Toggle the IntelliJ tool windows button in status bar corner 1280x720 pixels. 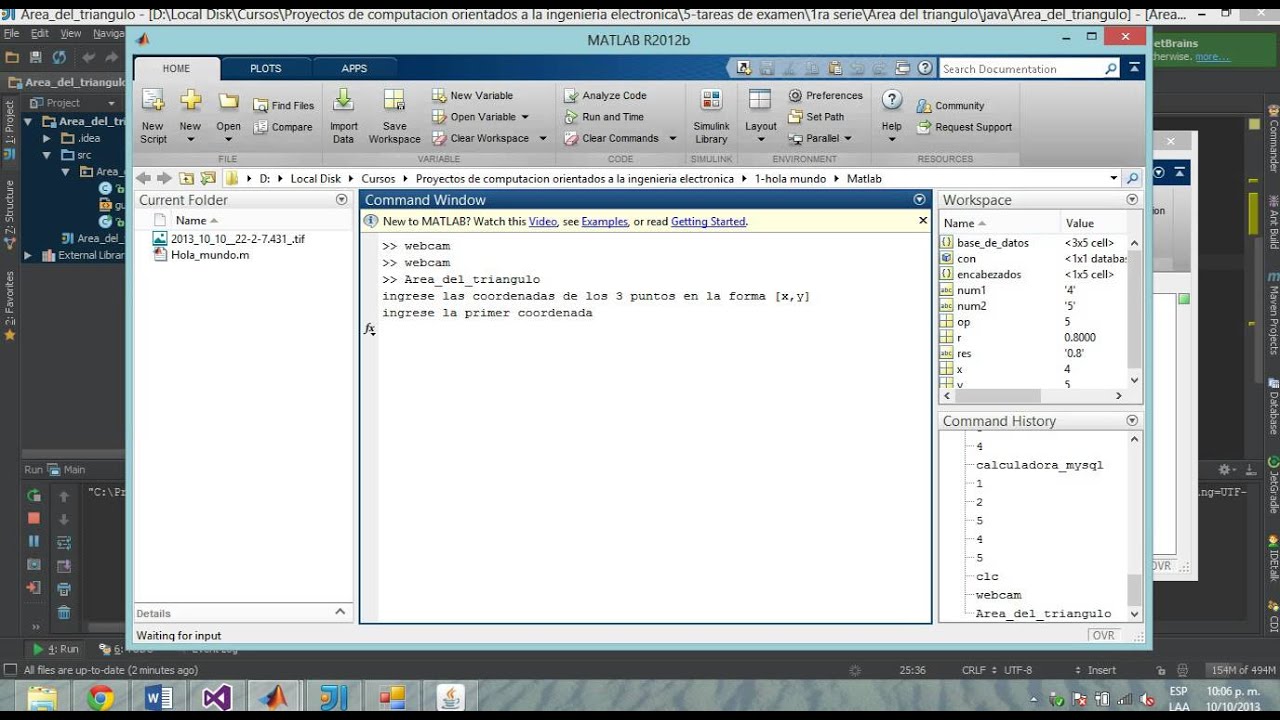(10, 669)
